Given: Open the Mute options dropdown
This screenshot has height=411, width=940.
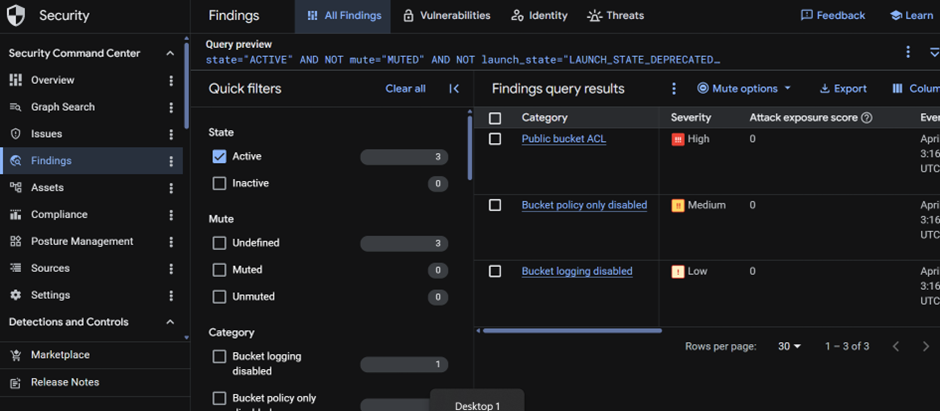Looking at the screenshot, I should (744, 89).
